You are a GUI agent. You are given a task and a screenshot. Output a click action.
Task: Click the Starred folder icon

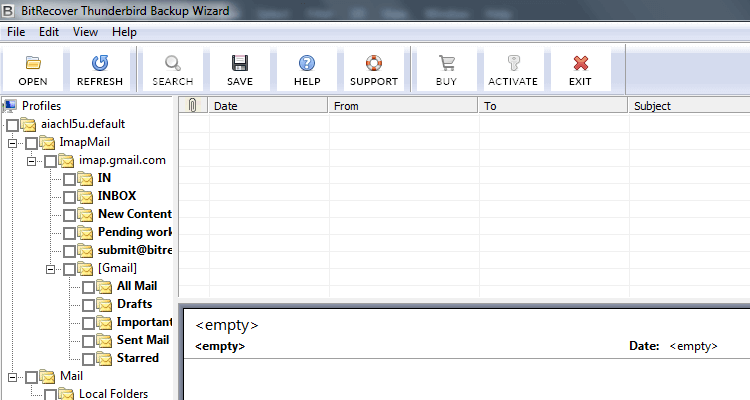pos(104,358)
